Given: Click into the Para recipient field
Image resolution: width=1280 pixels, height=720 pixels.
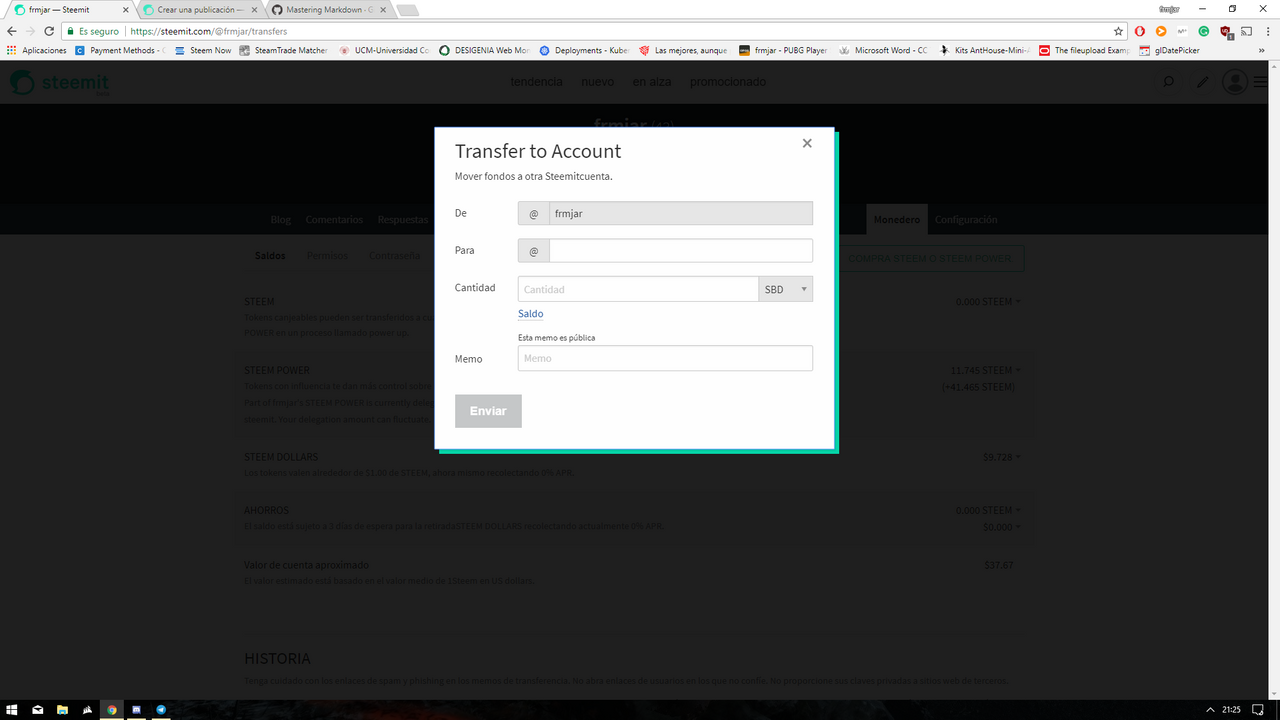Looking at the screenshot, I should (x=680, y=251).
